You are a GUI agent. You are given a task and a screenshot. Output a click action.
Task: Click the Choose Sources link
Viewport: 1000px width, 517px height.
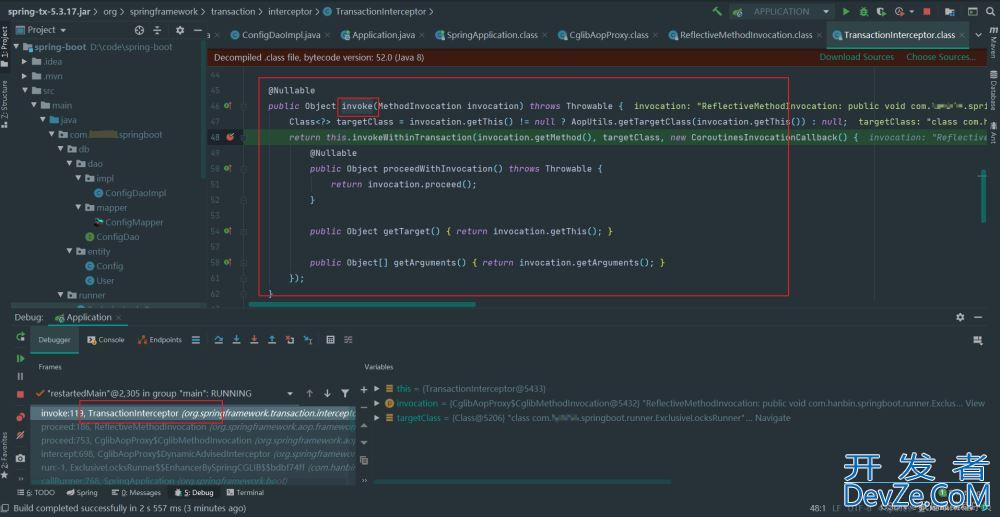click(x=941, y=57)
